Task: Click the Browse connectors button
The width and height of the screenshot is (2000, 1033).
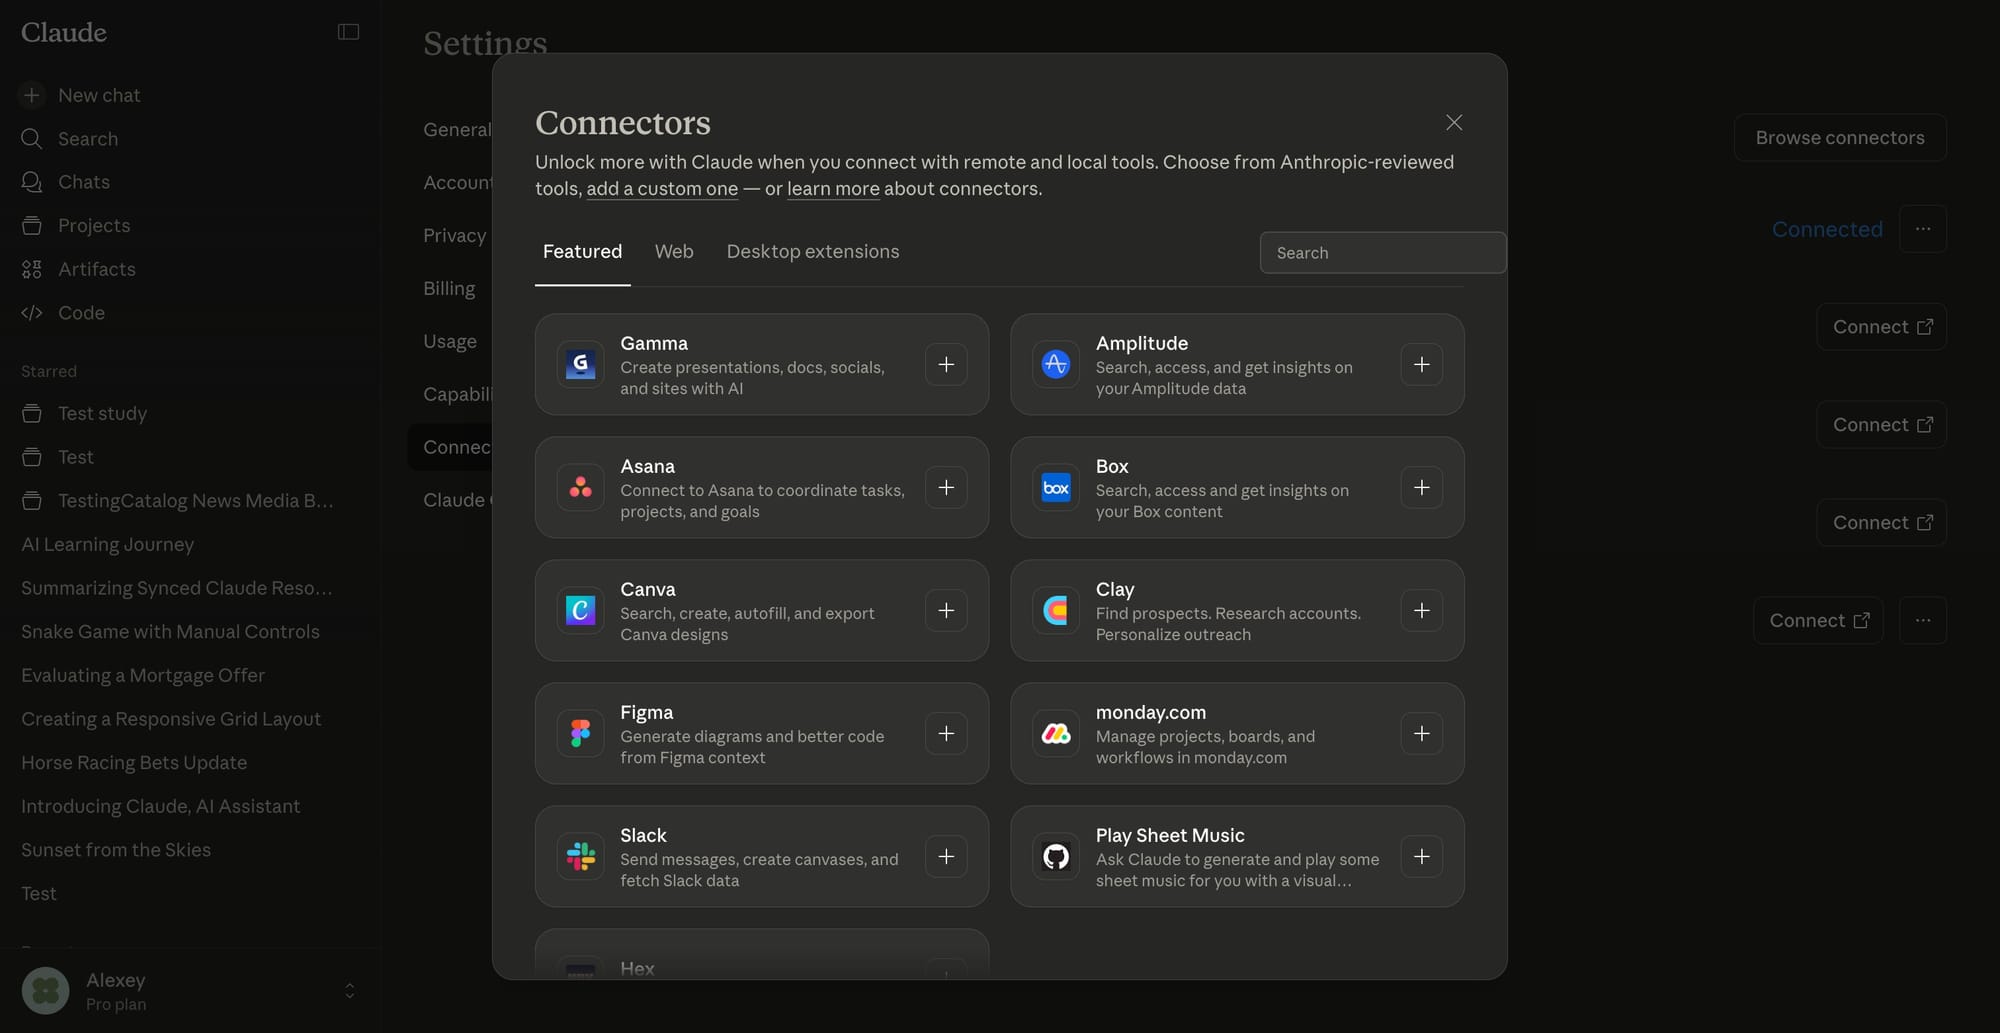Action: [x=1839, y=137]
